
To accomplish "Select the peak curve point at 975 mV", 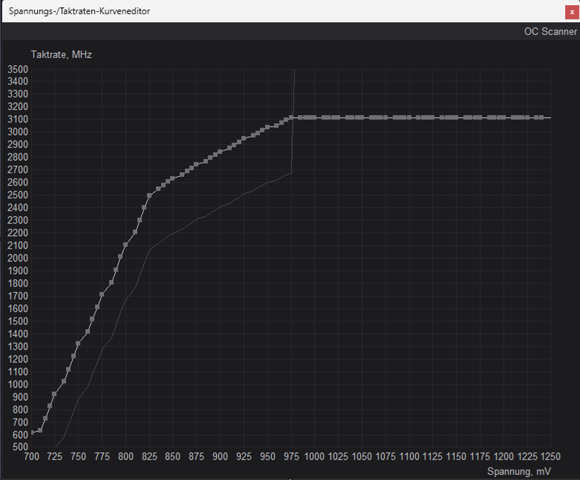I will click(291, 118).
